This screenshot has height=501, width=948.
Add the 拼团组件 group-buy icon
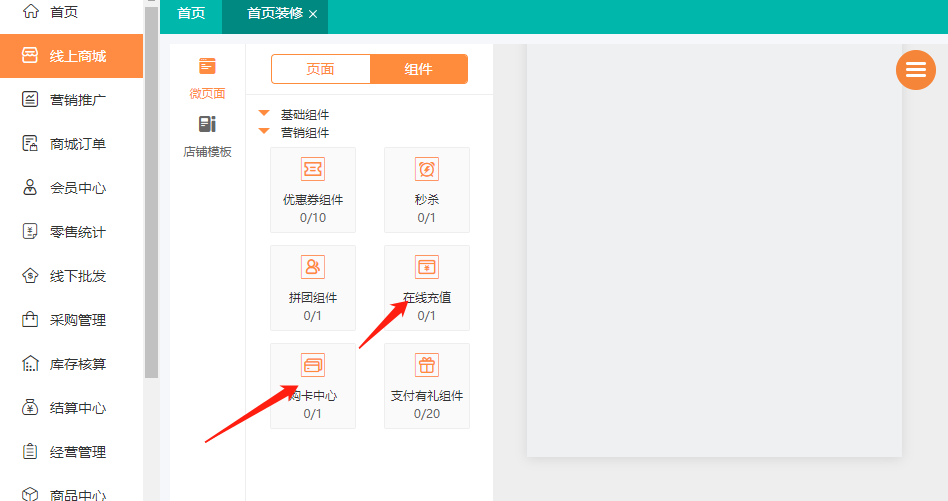[x=313, y=267]
